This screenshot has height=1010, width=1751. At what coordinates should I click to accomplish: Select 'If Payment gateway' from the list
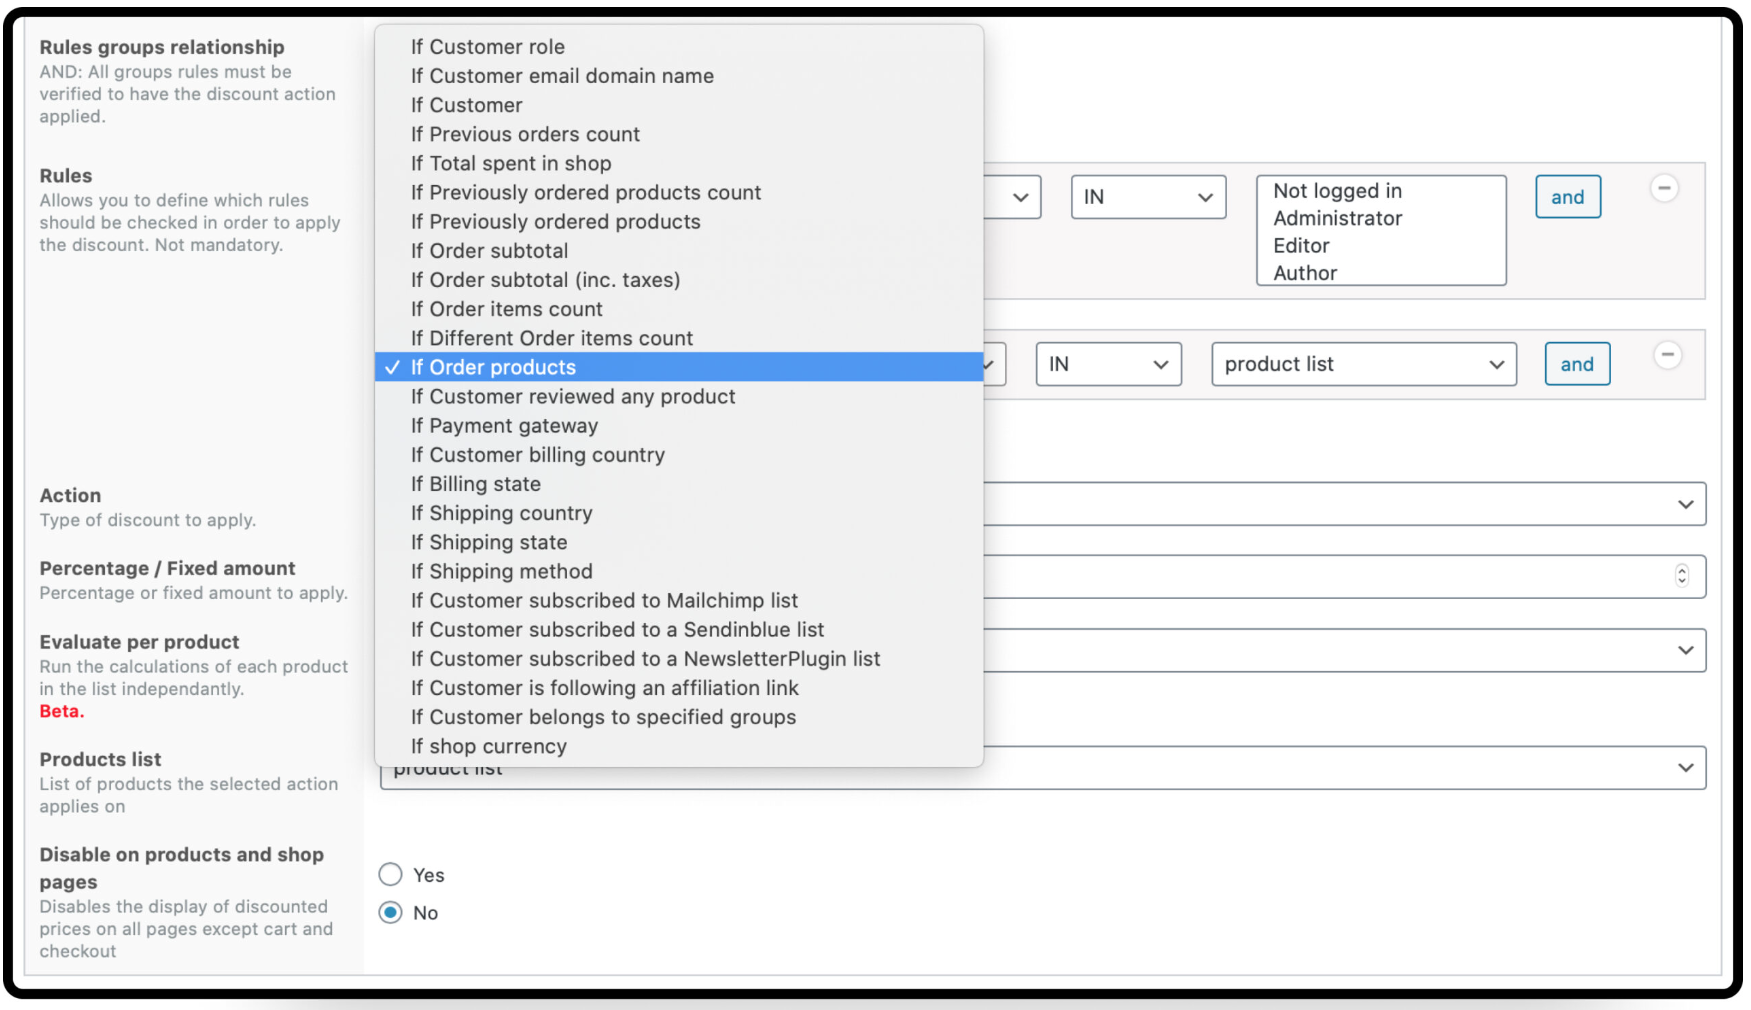pyautogui.click(x=504, y=426)
